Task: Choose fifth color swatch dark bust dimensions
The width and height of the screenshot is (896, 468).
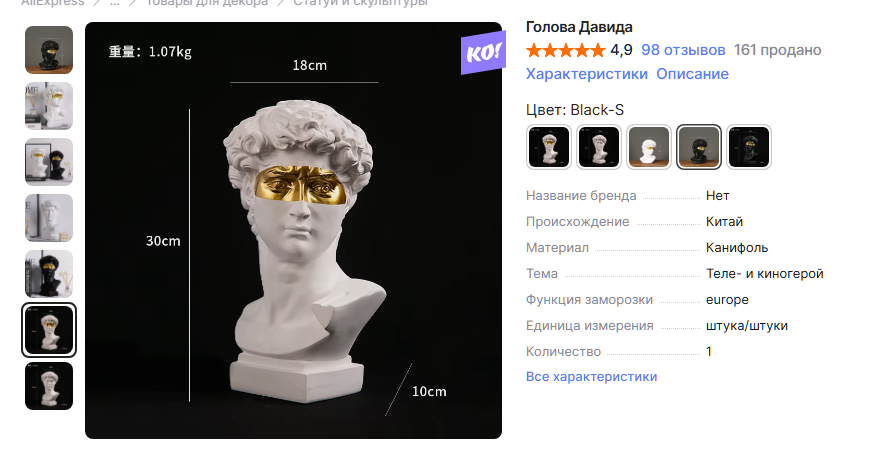Action: click(749, 147)
